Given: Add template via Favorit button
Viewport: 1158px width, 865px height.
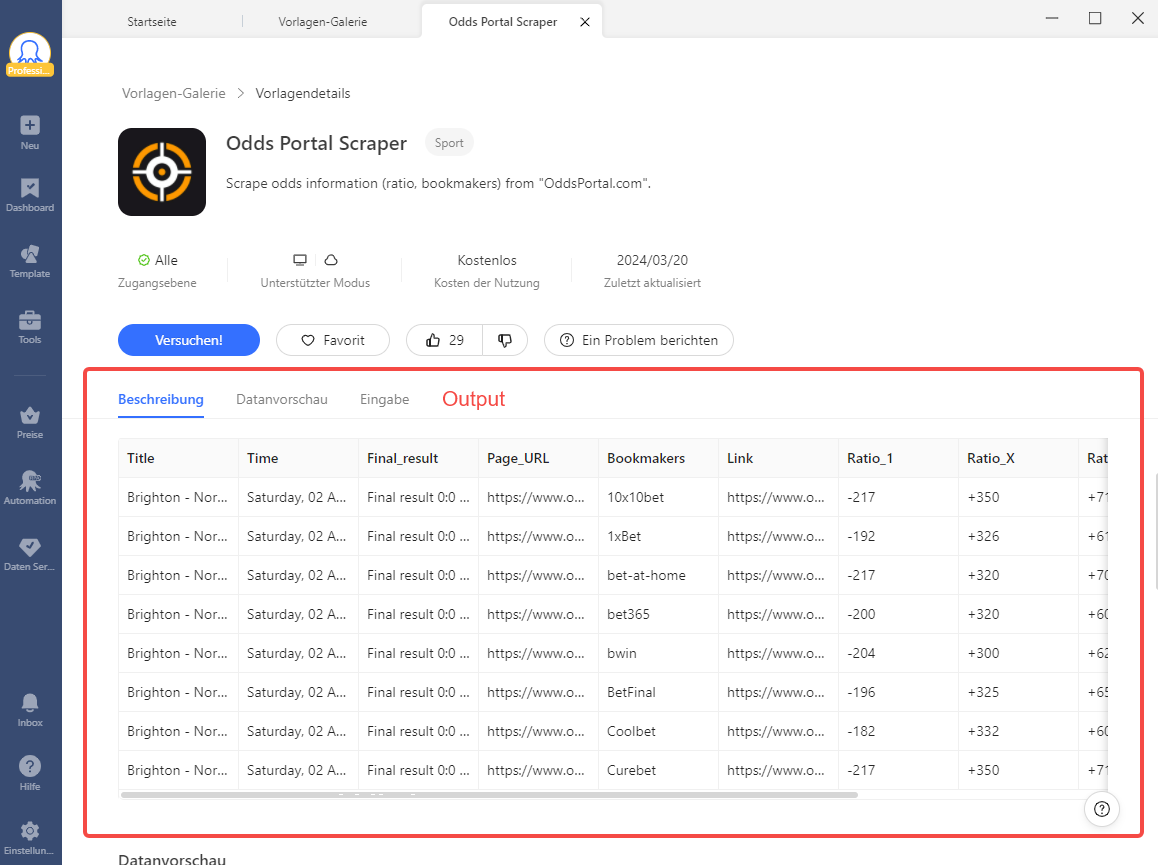Looking at the screenshot, I should 333,340.
